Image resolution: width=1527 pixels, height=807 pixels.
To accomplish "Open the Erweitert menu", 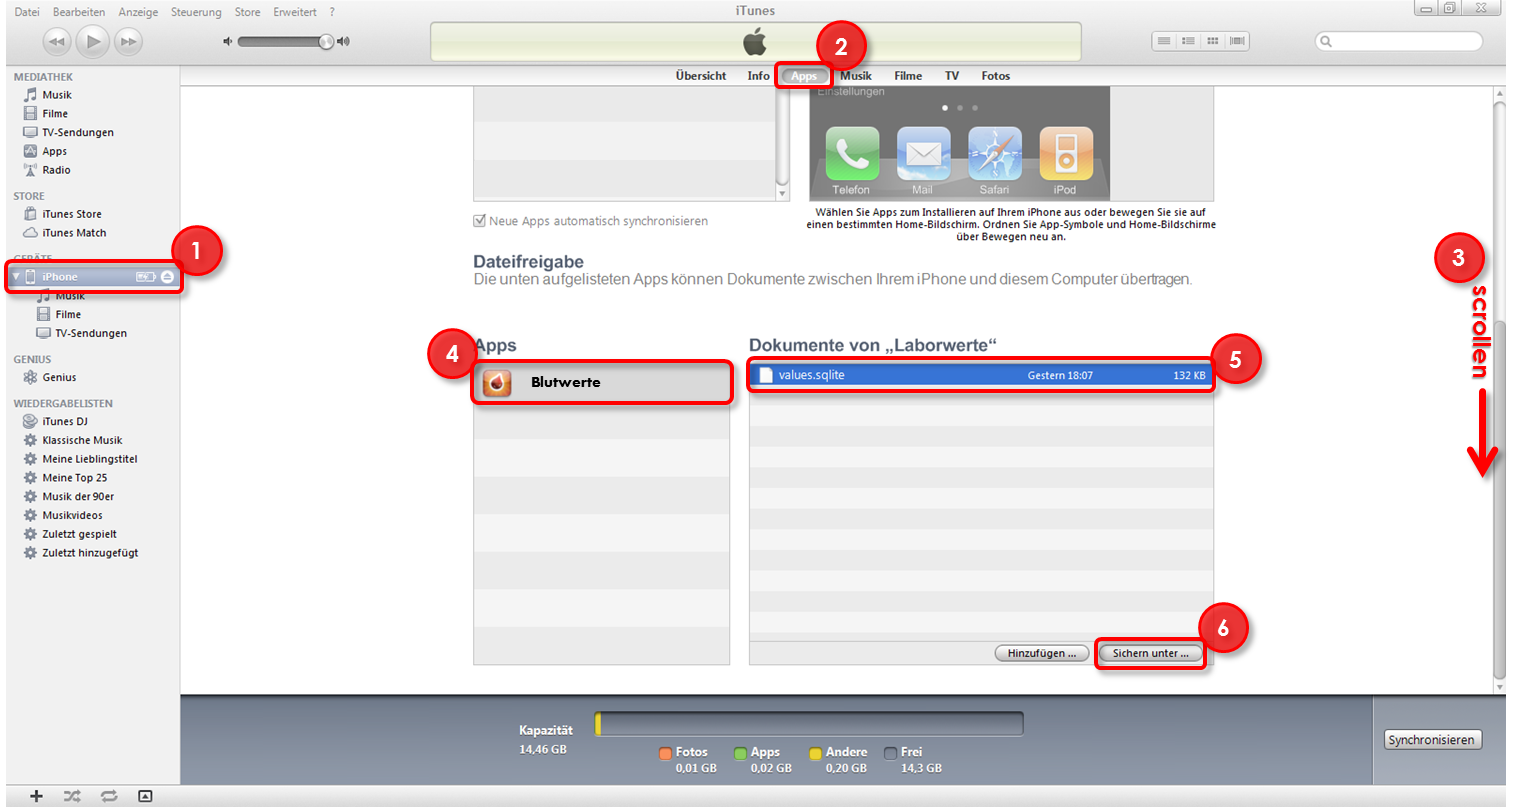I will [x=295, y=12].
